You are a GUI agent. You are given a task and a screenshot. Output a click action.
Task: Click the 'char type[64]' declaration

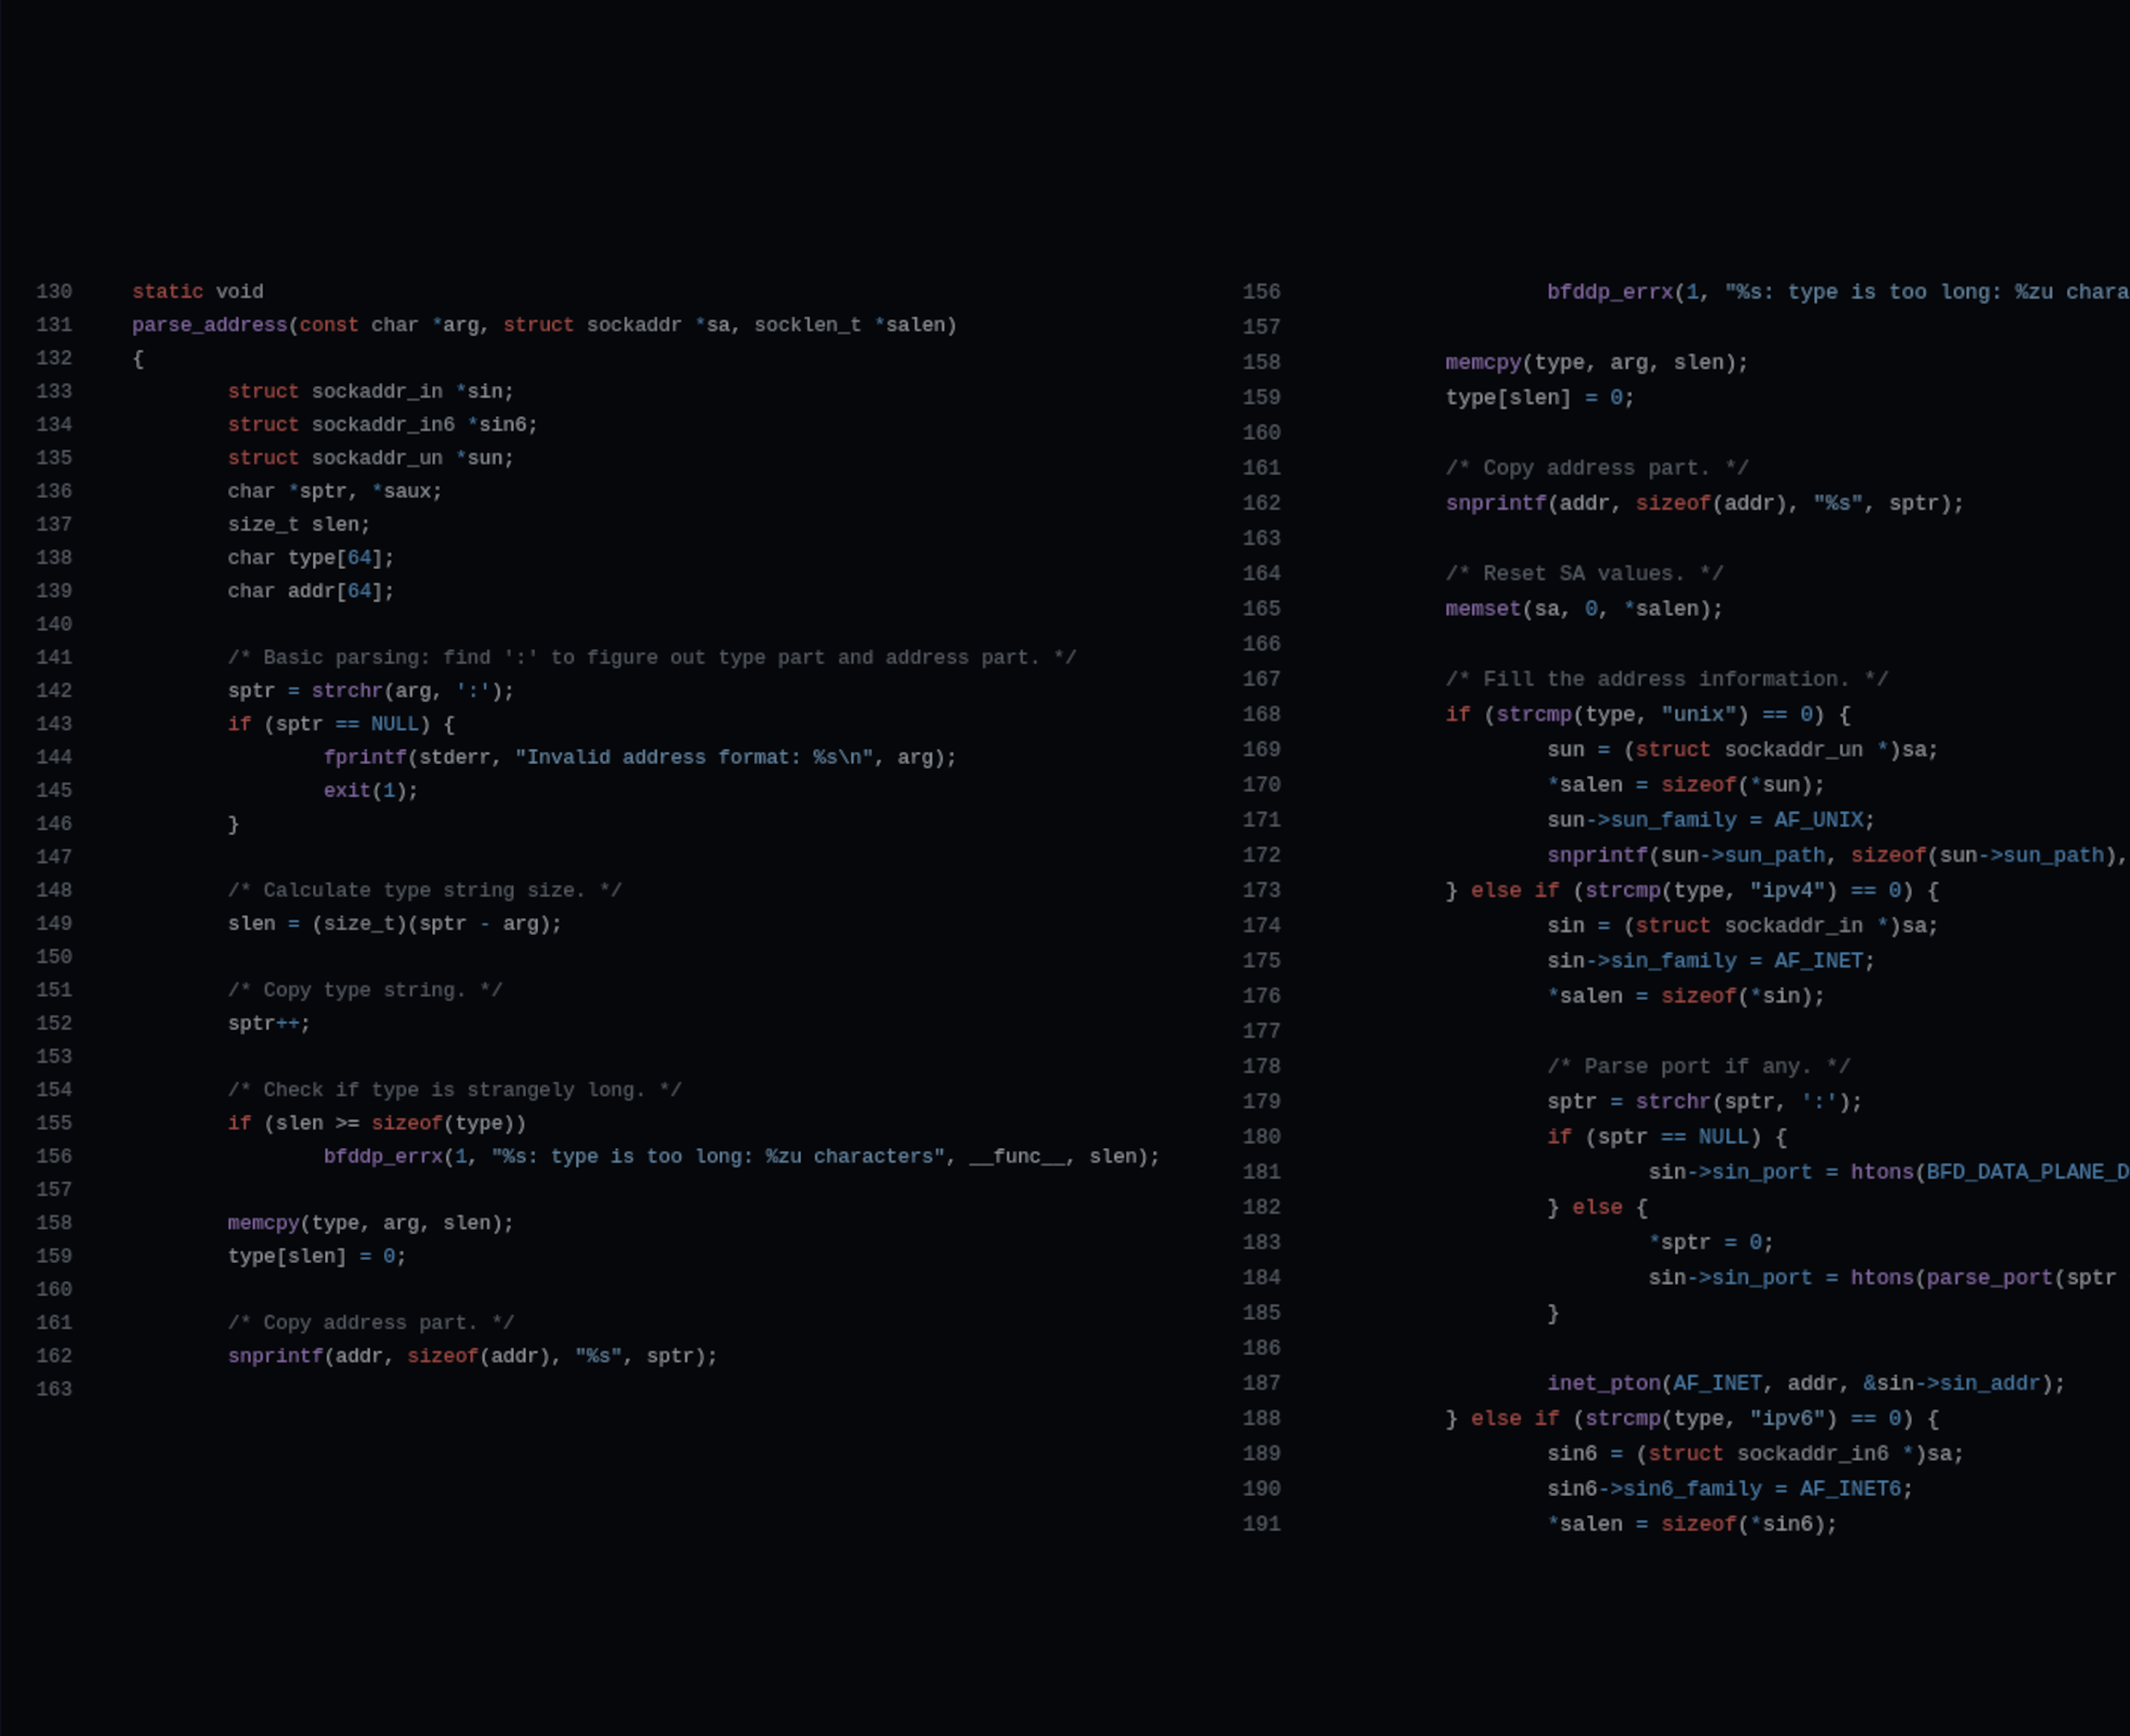pyautogui.click(x=310, y=558)
